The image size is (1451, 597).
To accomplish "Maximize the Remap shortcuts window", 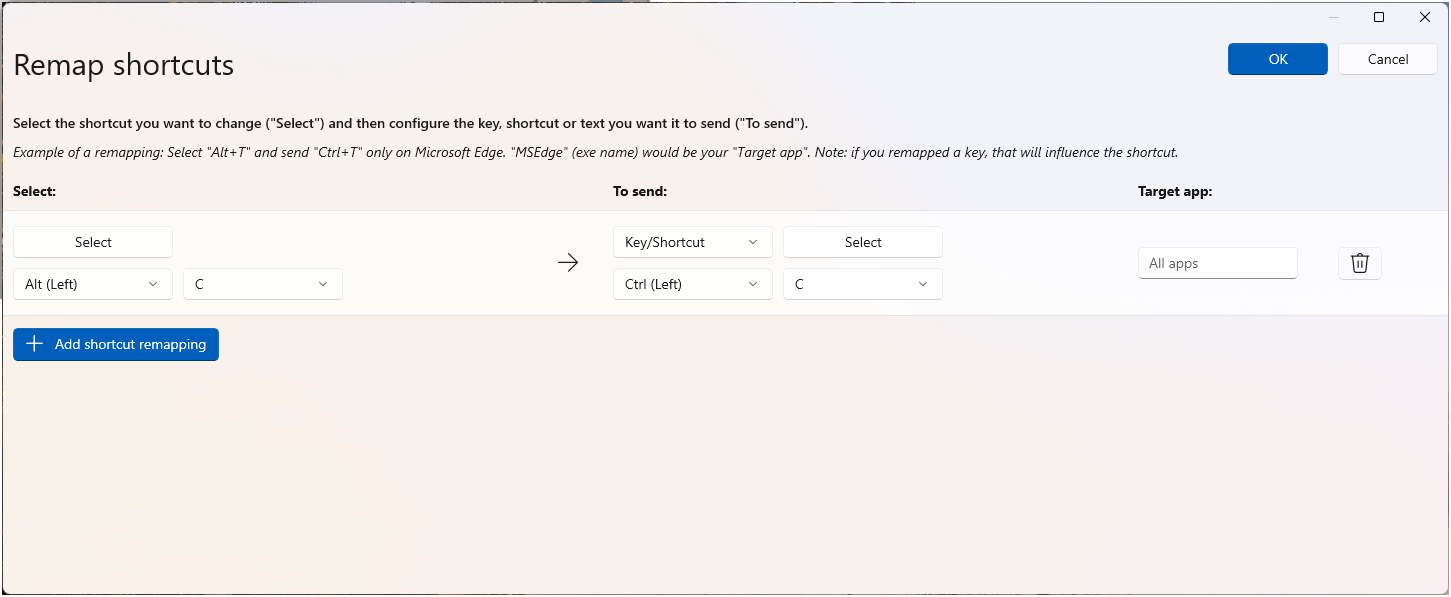I will pos(1379,17).
